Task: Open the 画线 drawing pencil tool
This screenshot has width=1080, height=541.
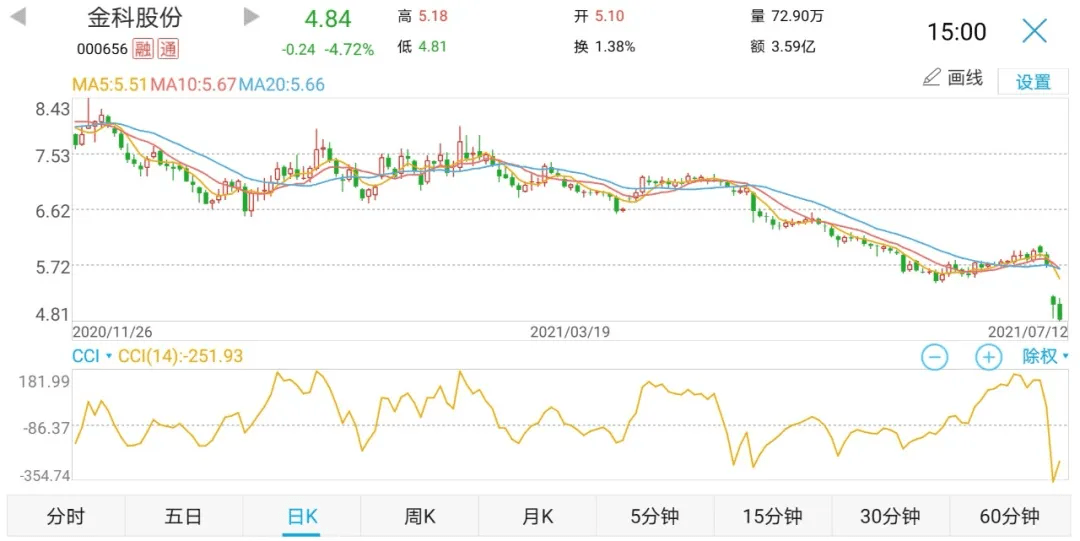Action: click(x=953, y=78)
